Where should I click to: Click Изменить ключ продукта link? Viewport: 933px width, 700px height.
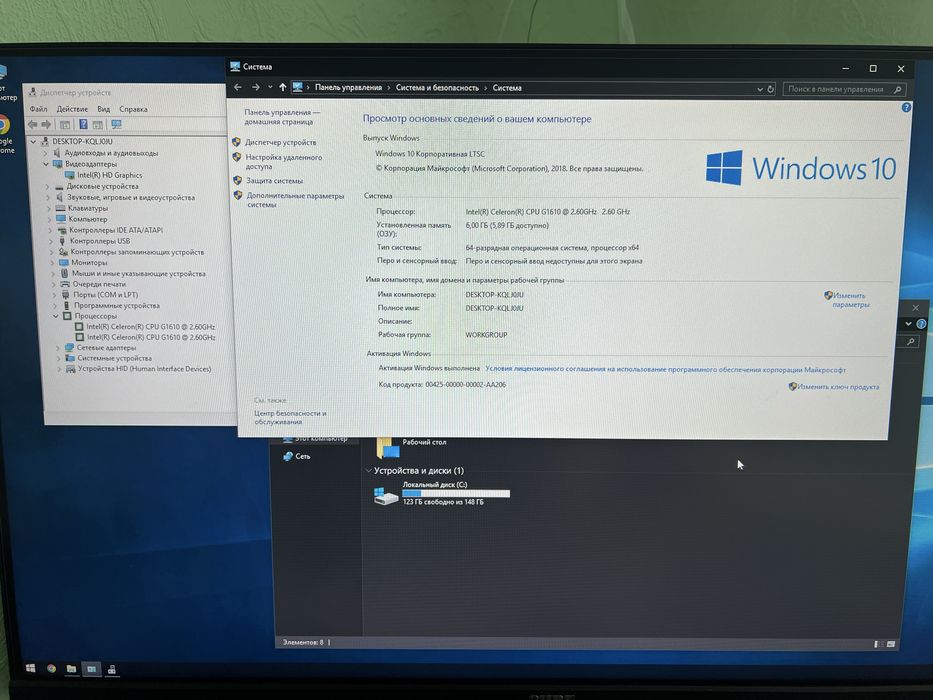tap(838, 387)
